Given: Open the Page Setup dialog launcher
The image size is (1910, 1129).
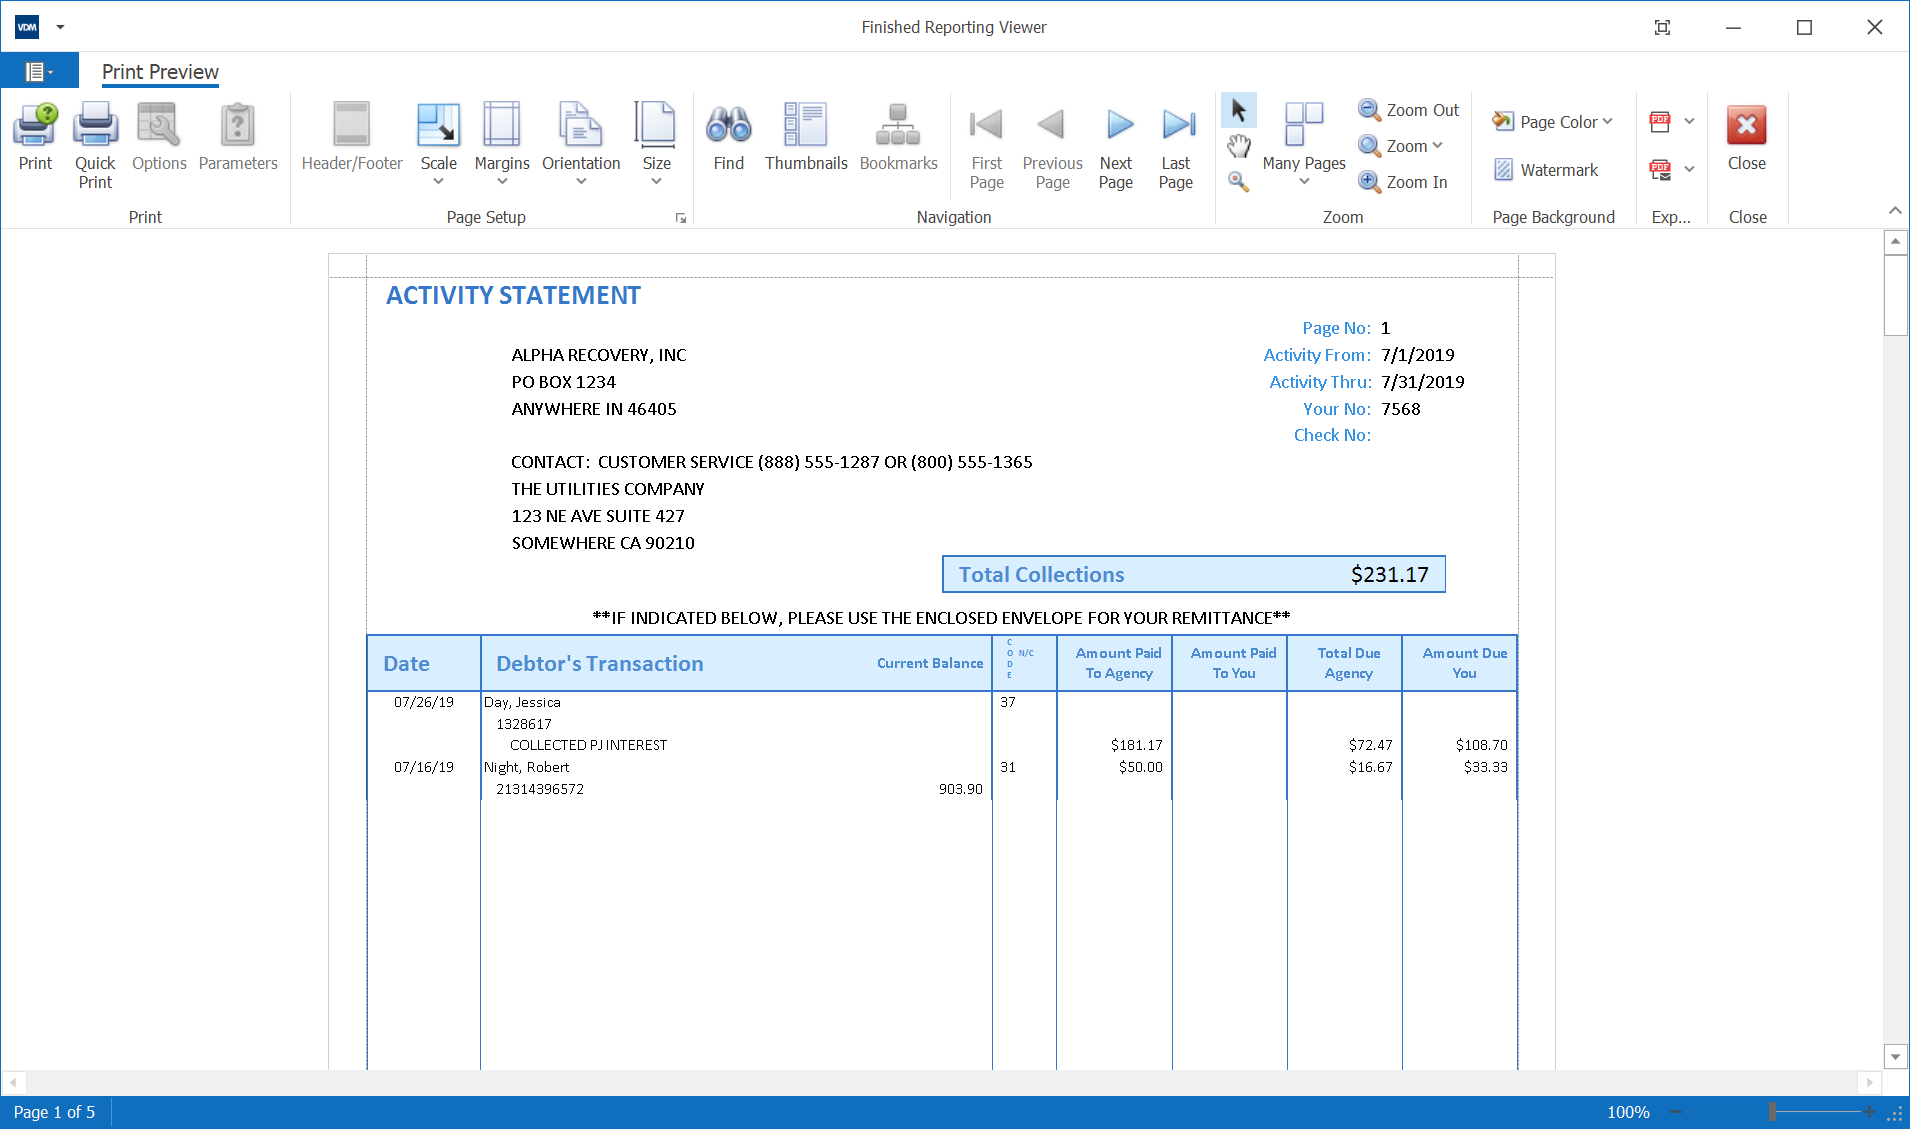Looking at the screenshot, I should click(x=681, y=218).
